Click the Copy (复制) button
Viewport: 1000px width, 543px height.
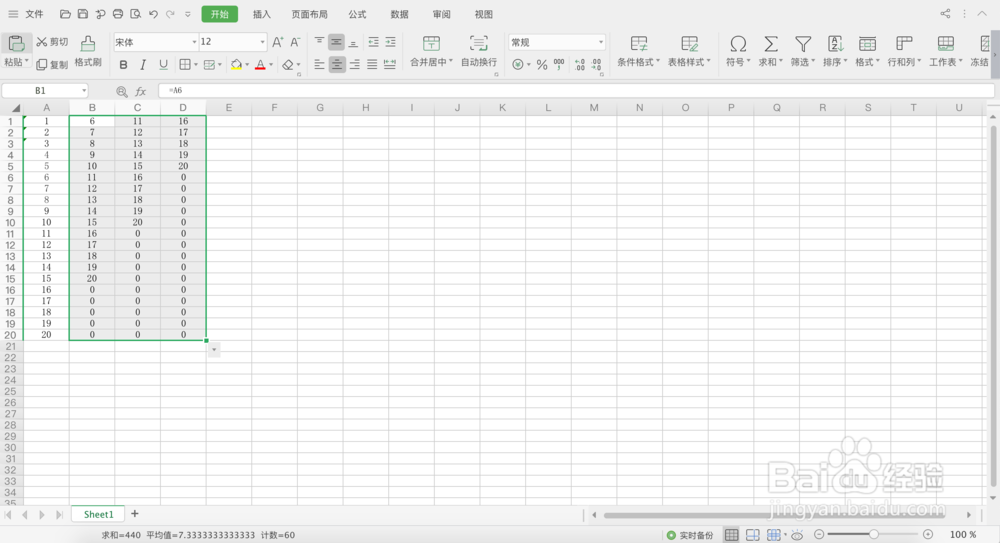[x=52, y=64]
